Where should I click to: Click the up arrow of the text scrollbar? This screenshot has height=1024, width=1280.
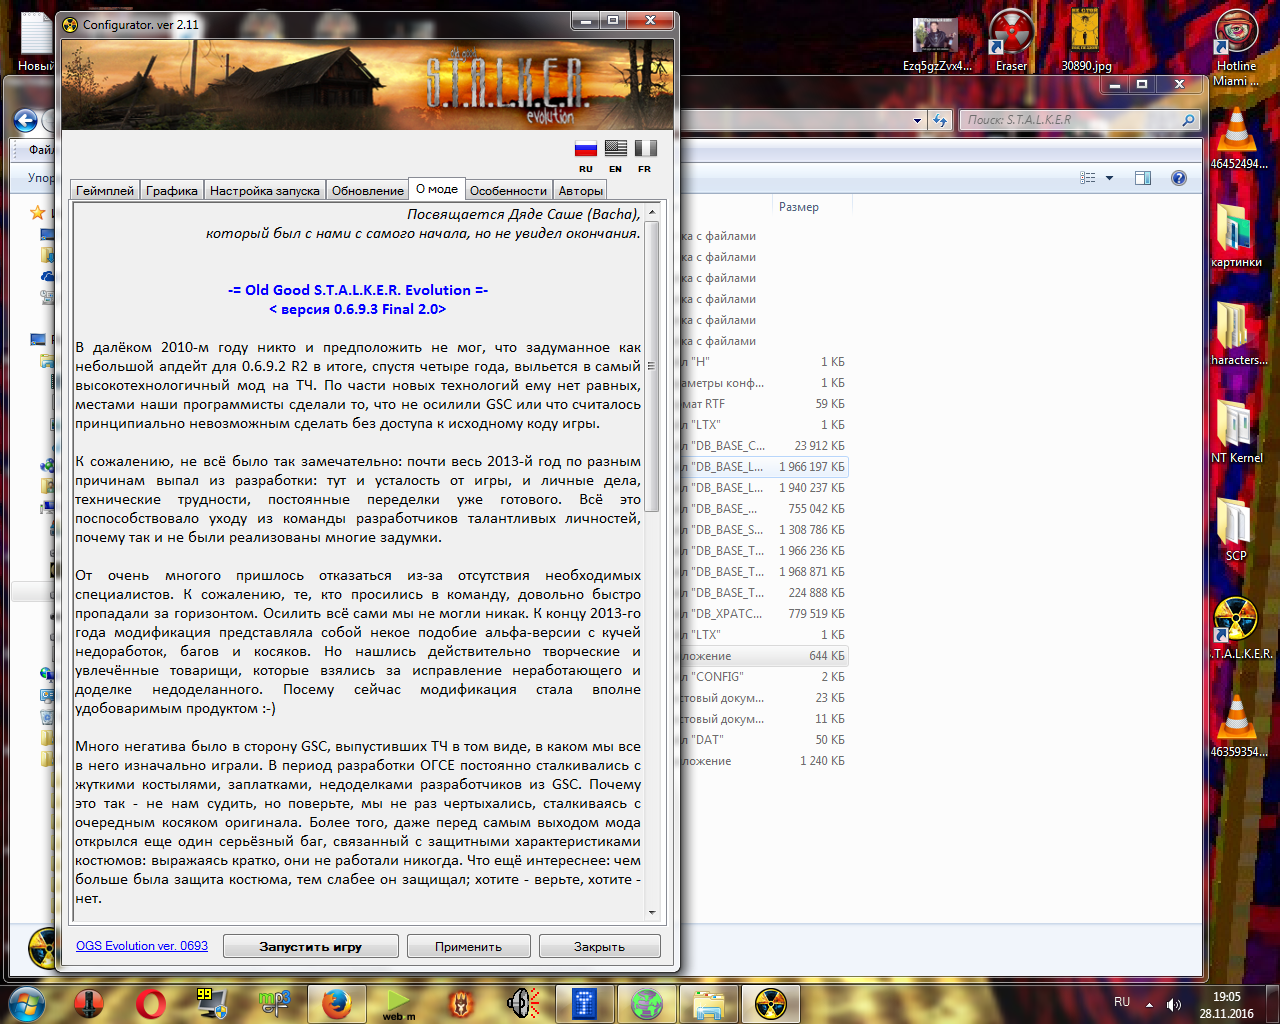tap(652, 212)
